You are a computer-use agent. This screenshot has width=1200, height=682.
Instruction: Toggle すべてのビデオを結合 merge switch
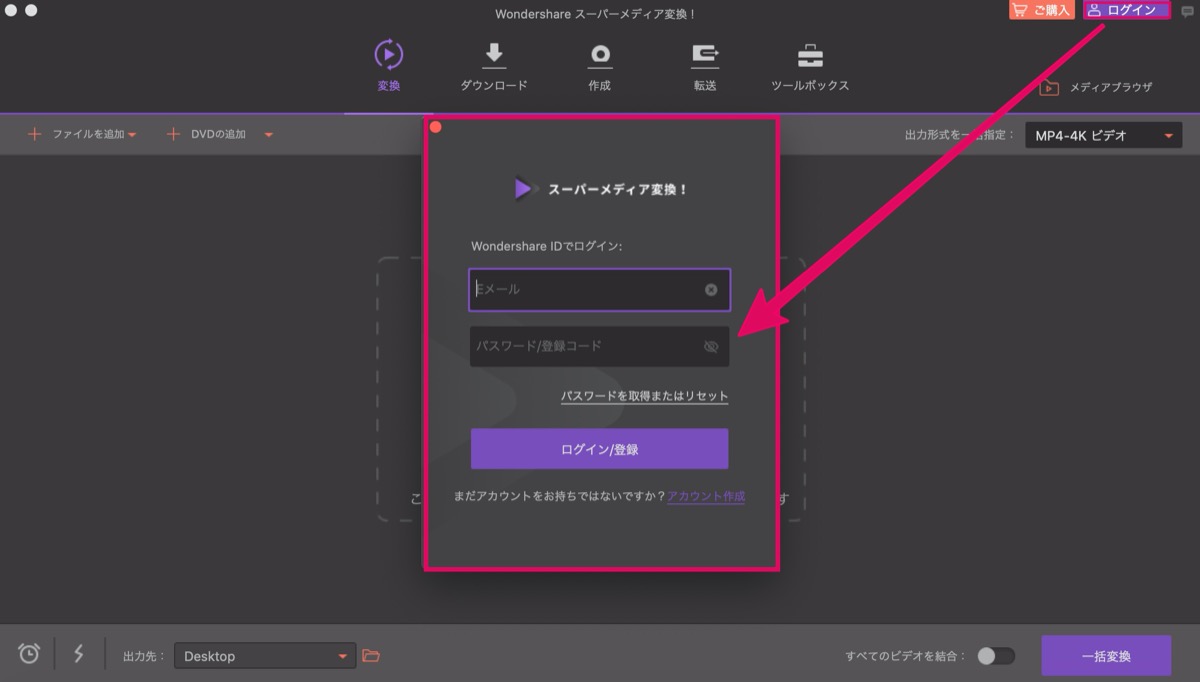(996, 656)
